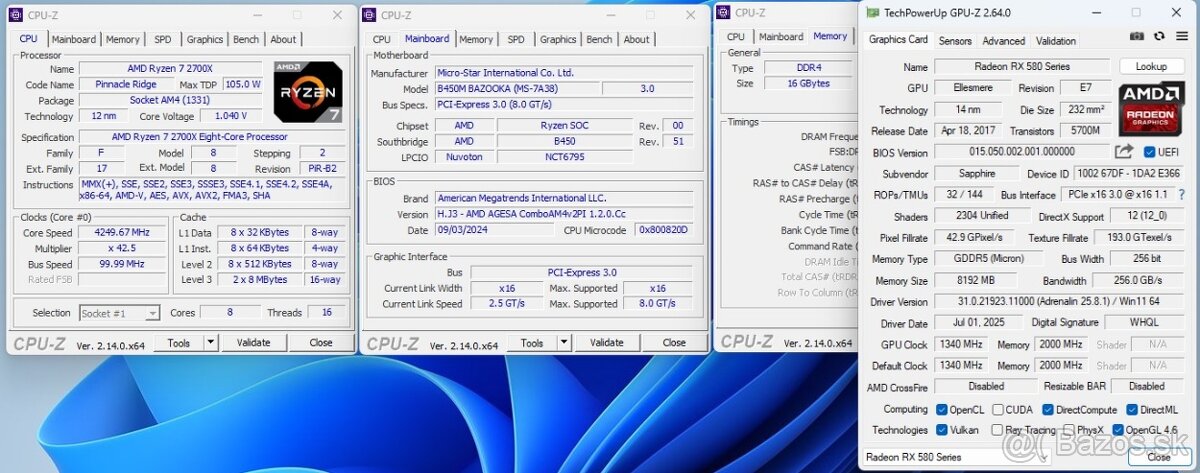Click the Subvendor value Sapphire
This screenshot has width=1200, height=473.
(978, 174)
